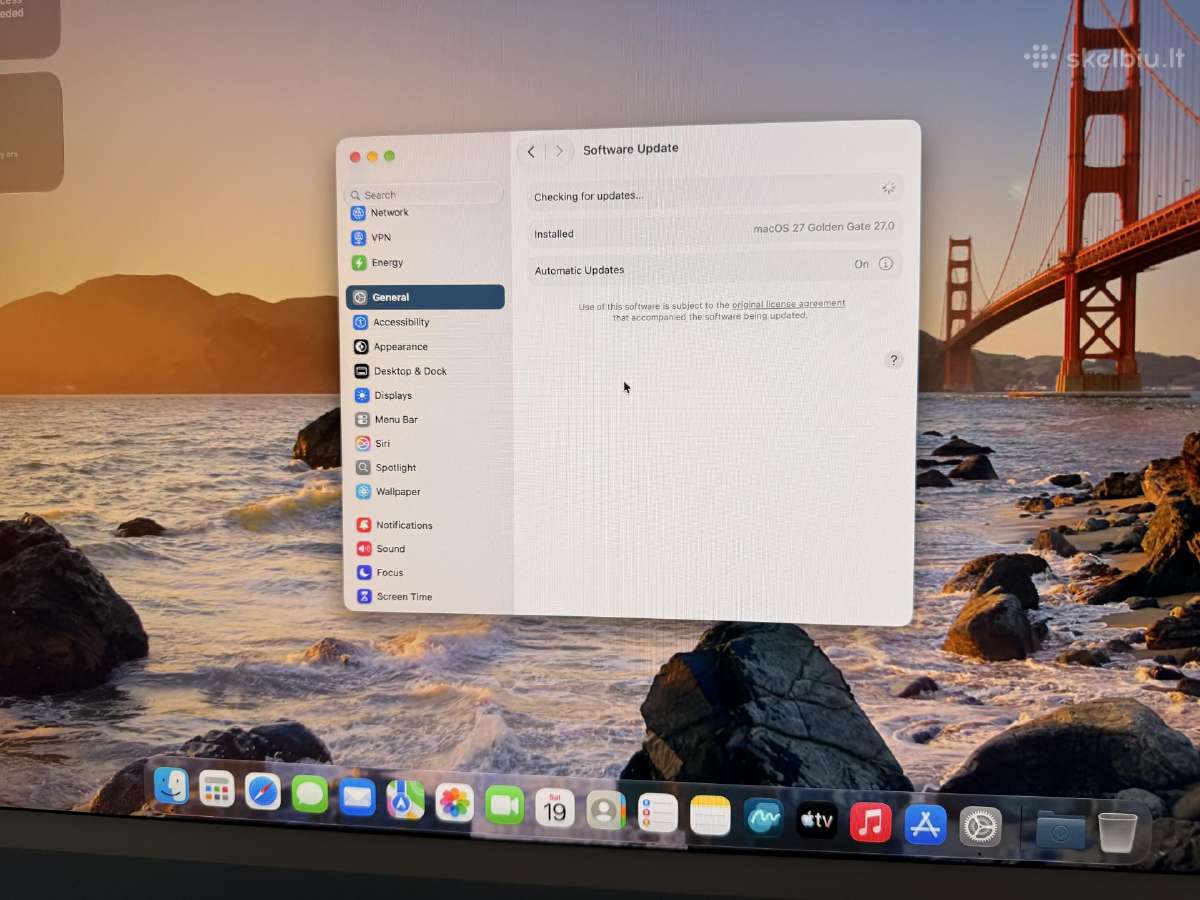Click the Search field in sidebar
Screen dimensions: 1200x900
[423, 194]
